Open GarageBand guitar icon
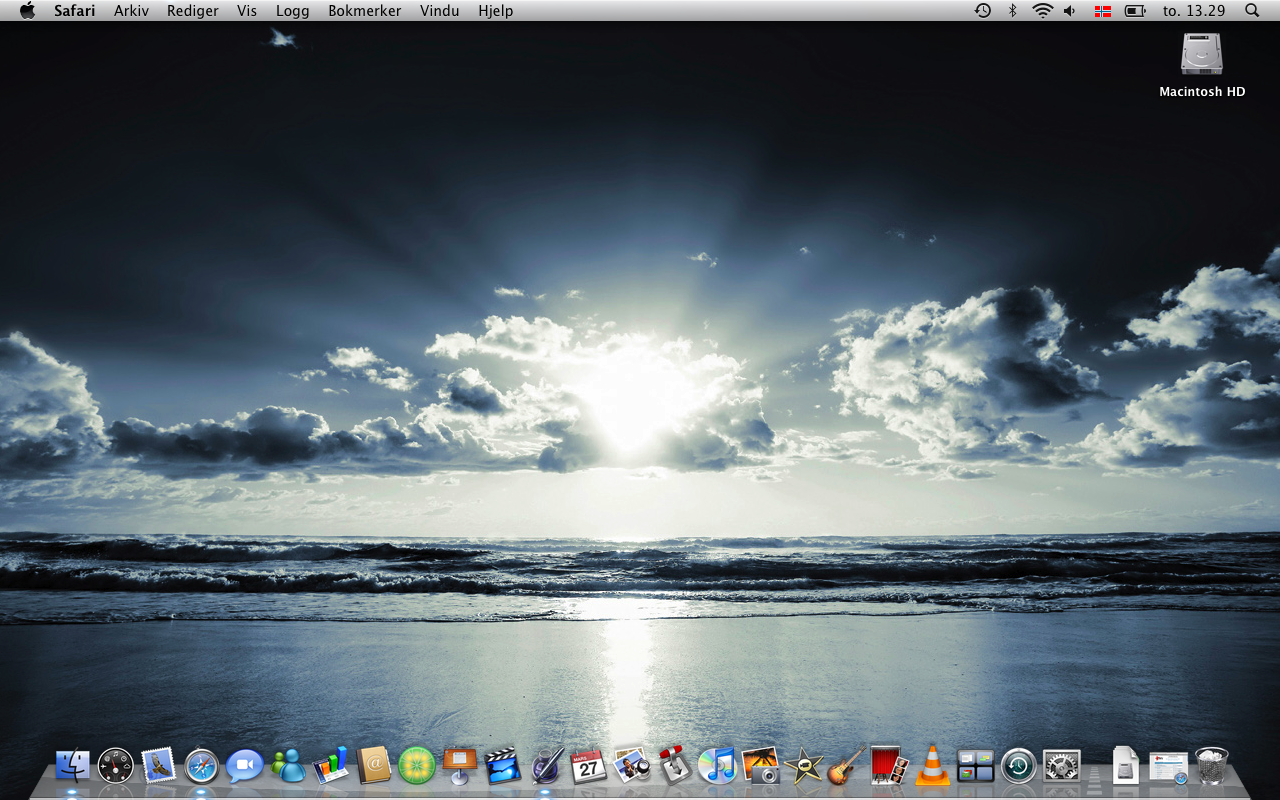 click(x=846, y=766)
